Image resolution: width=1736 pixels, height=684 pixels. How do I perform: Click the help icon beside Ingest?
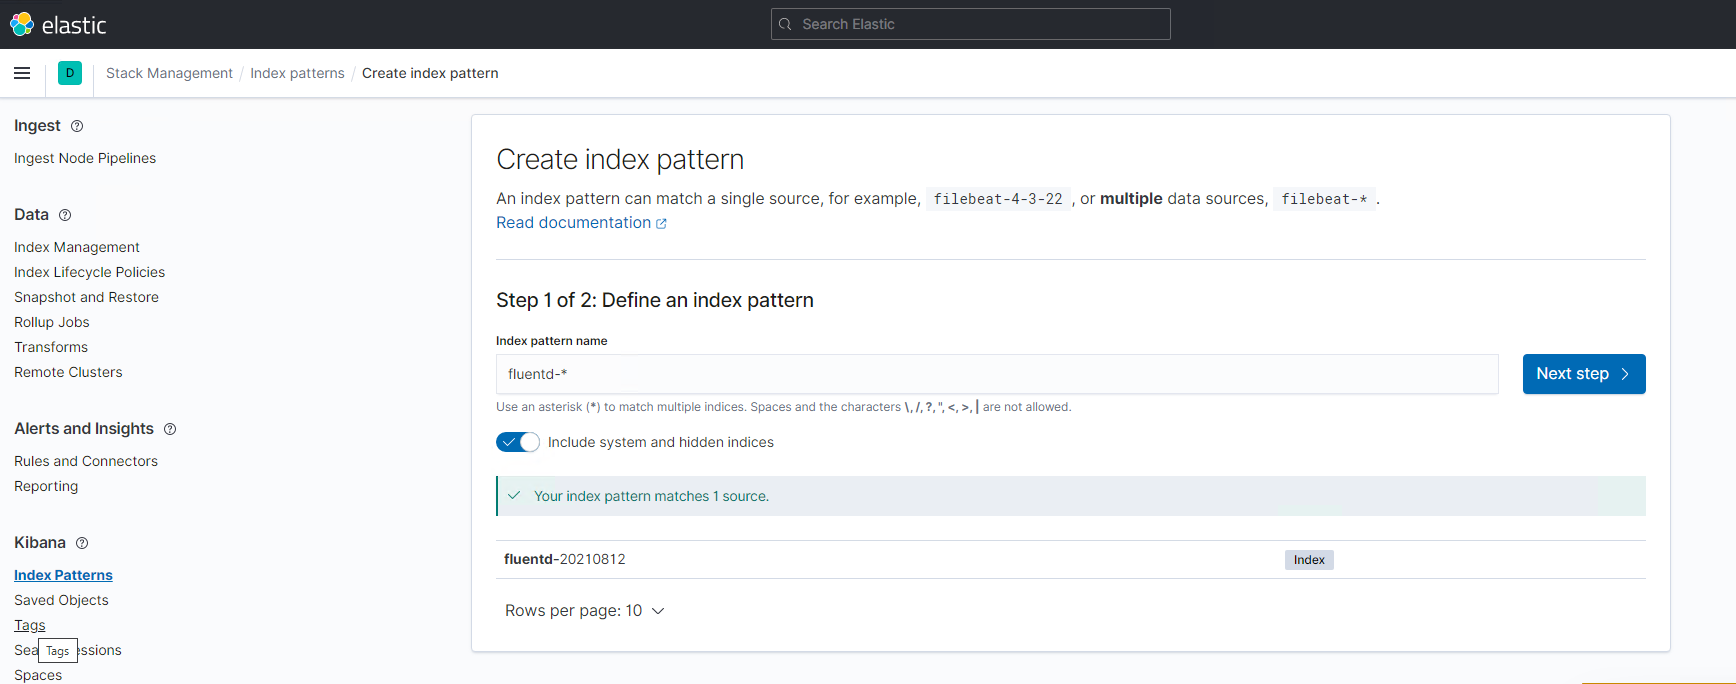[x=77, y=126]
